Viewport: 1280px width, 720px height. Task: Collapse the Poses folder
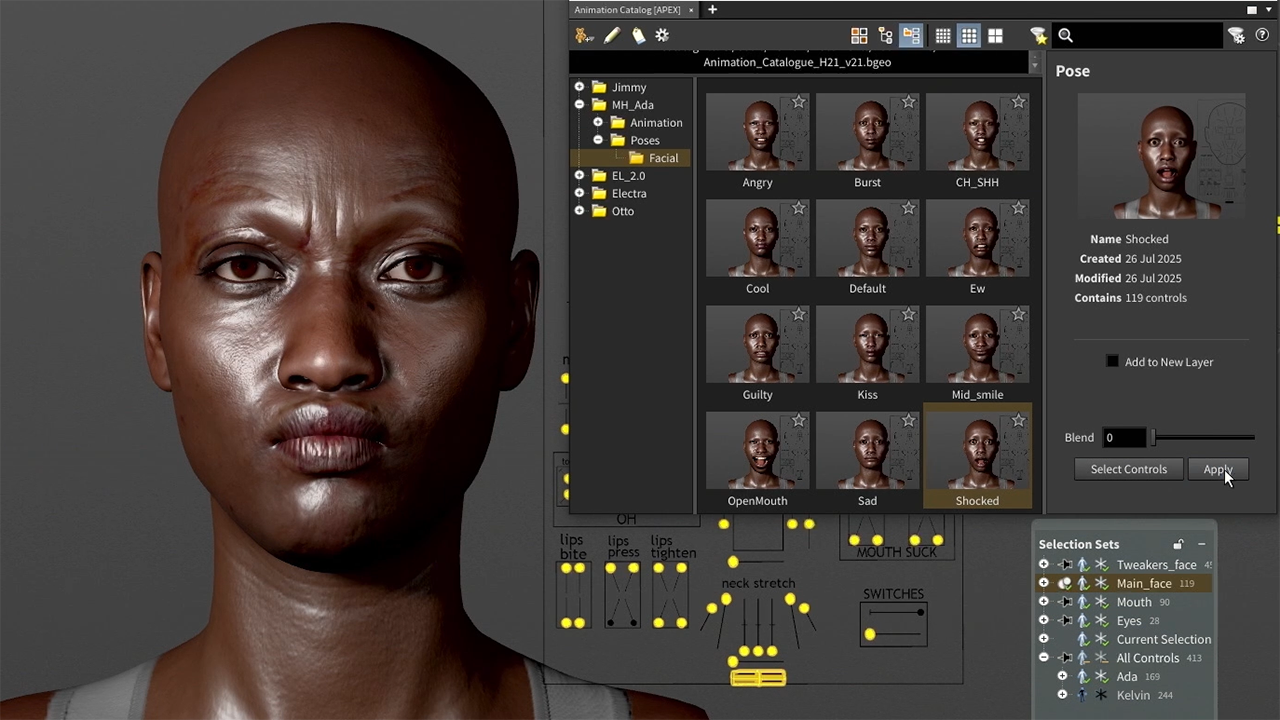(x=598, y=140)
